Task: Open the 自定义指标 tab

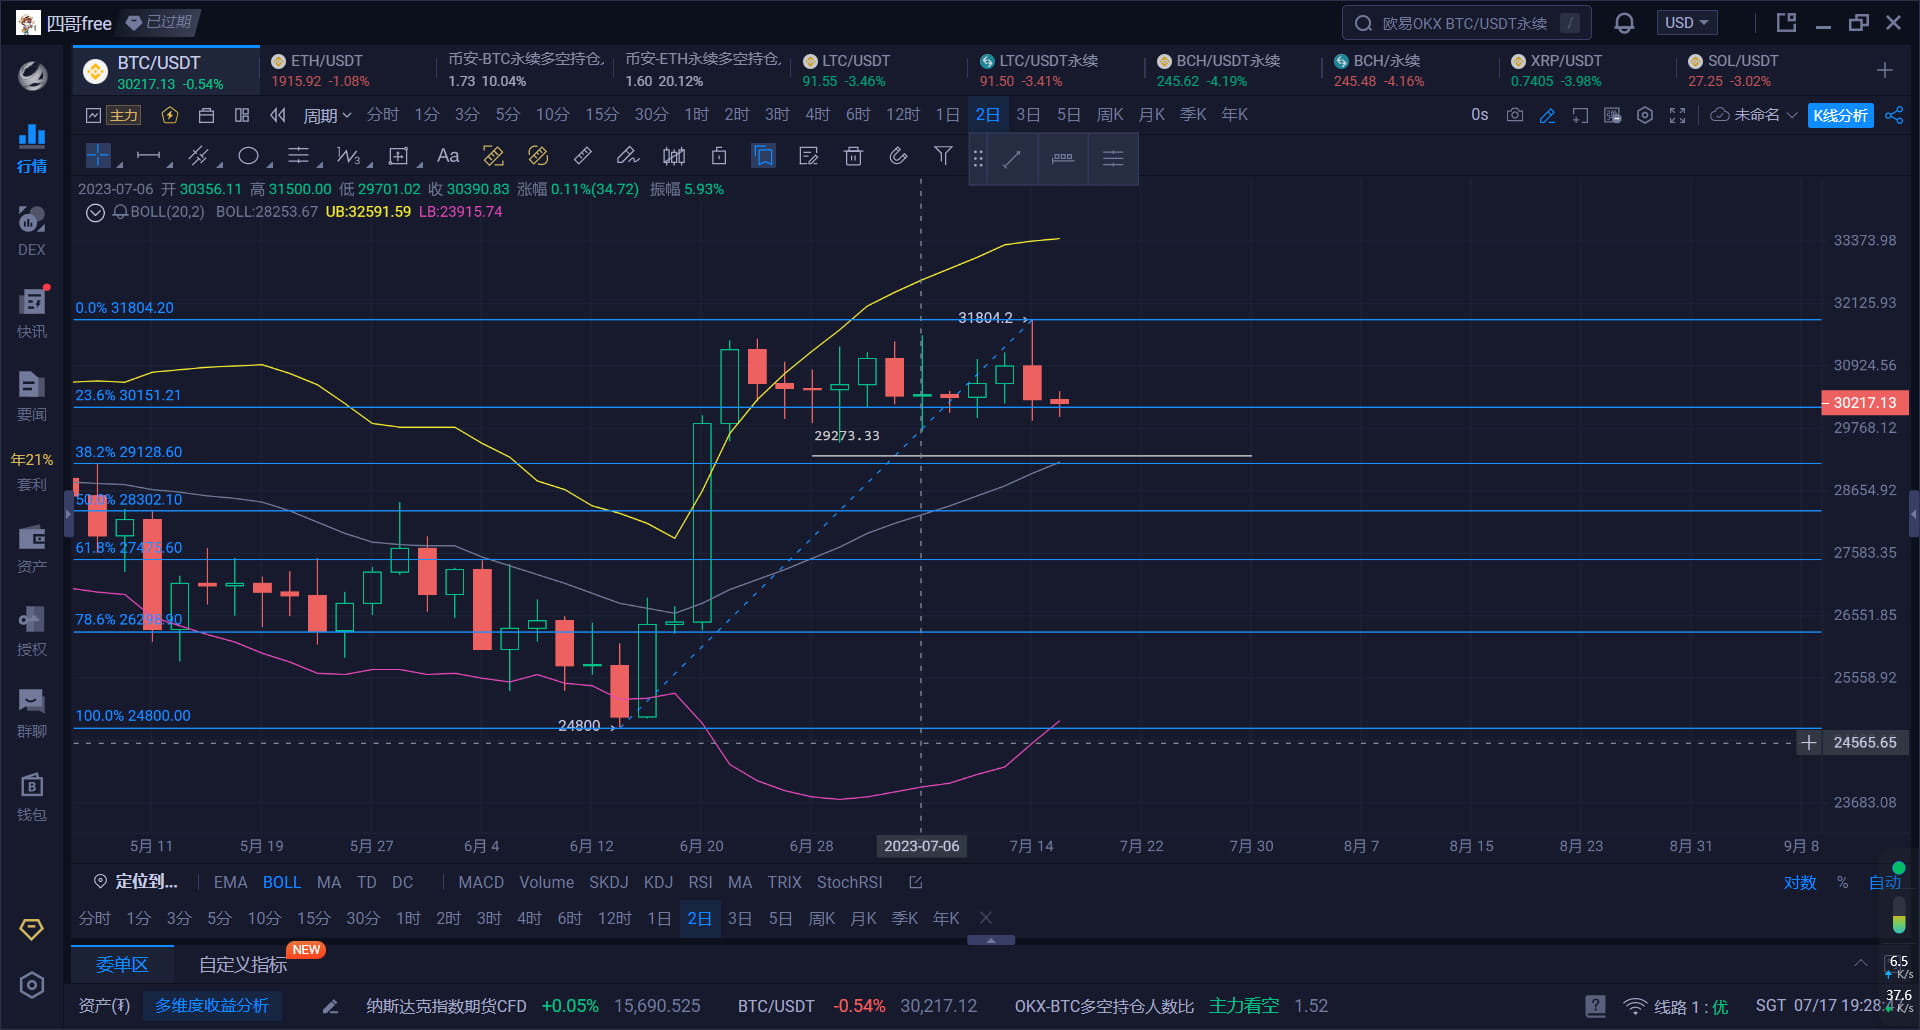Action: coord(243,964)
